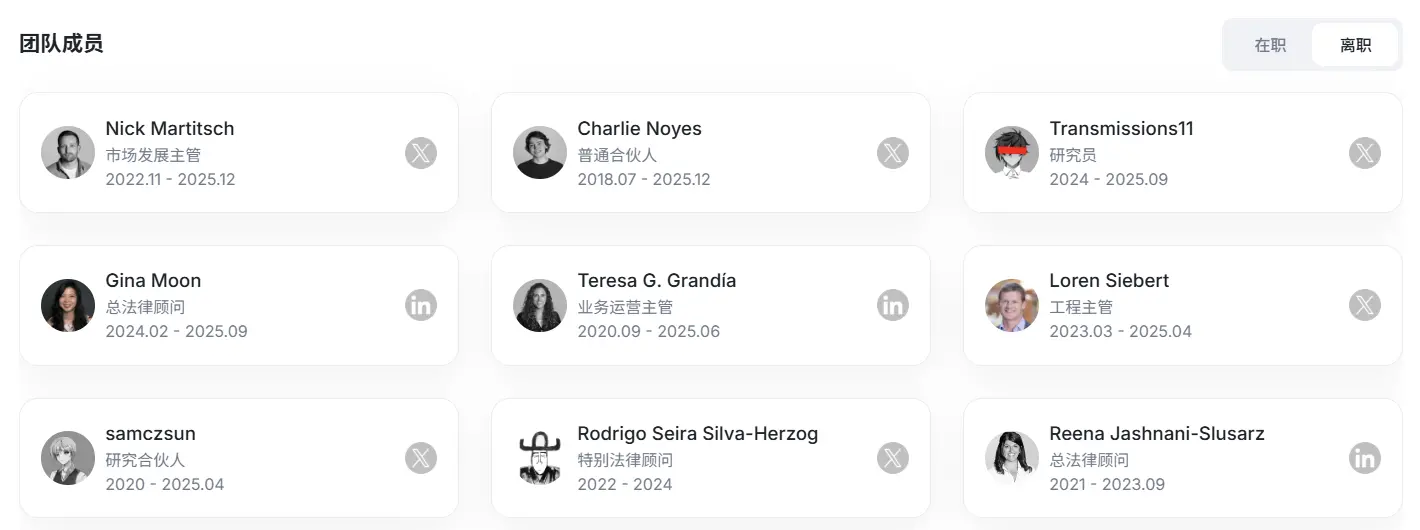This screenshot has width=1420, height=530.
Task: Click Rodrigo Seira Silva-Herzog's X icon
Action: (x=893, y=458)
